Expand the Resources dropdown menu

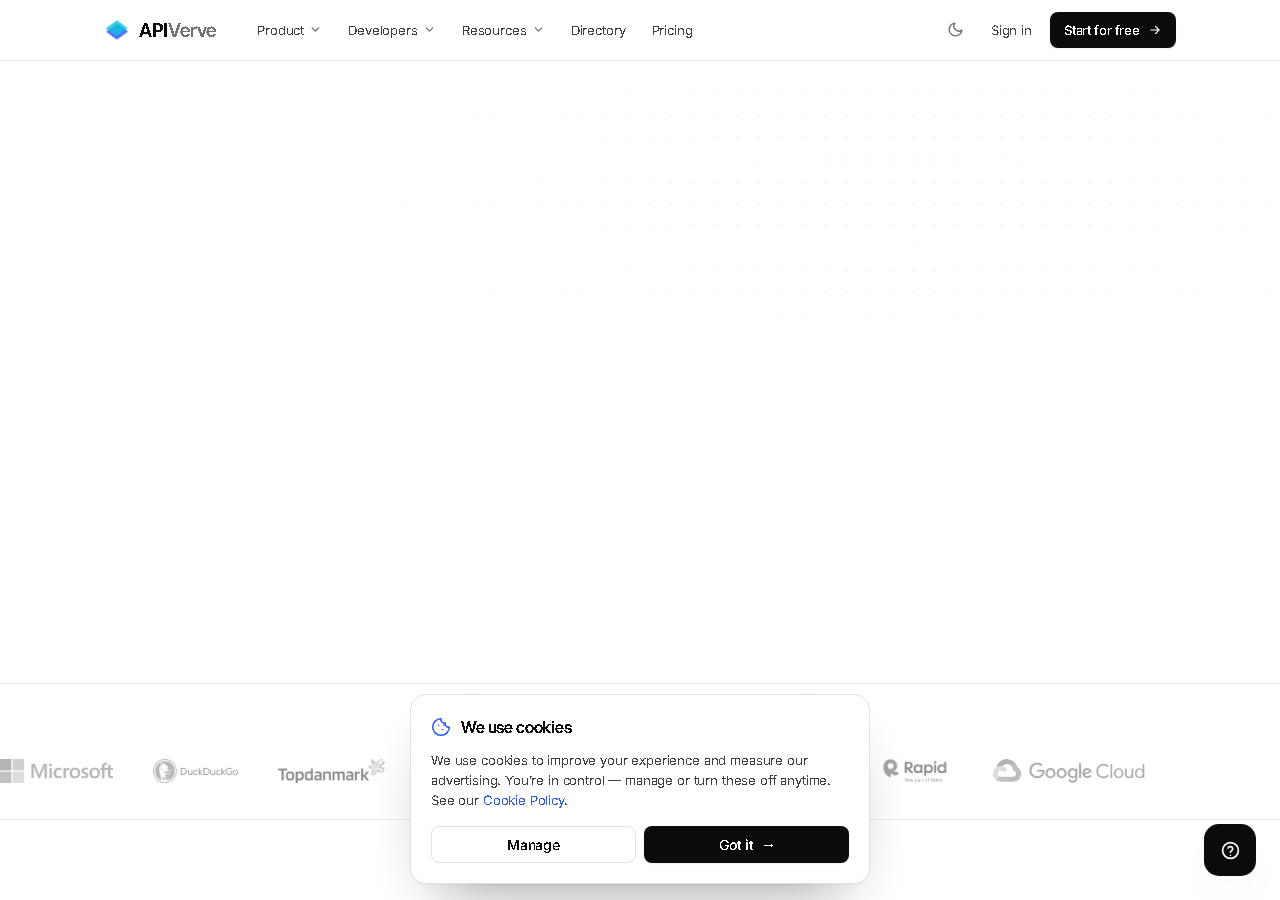(503, 30)
